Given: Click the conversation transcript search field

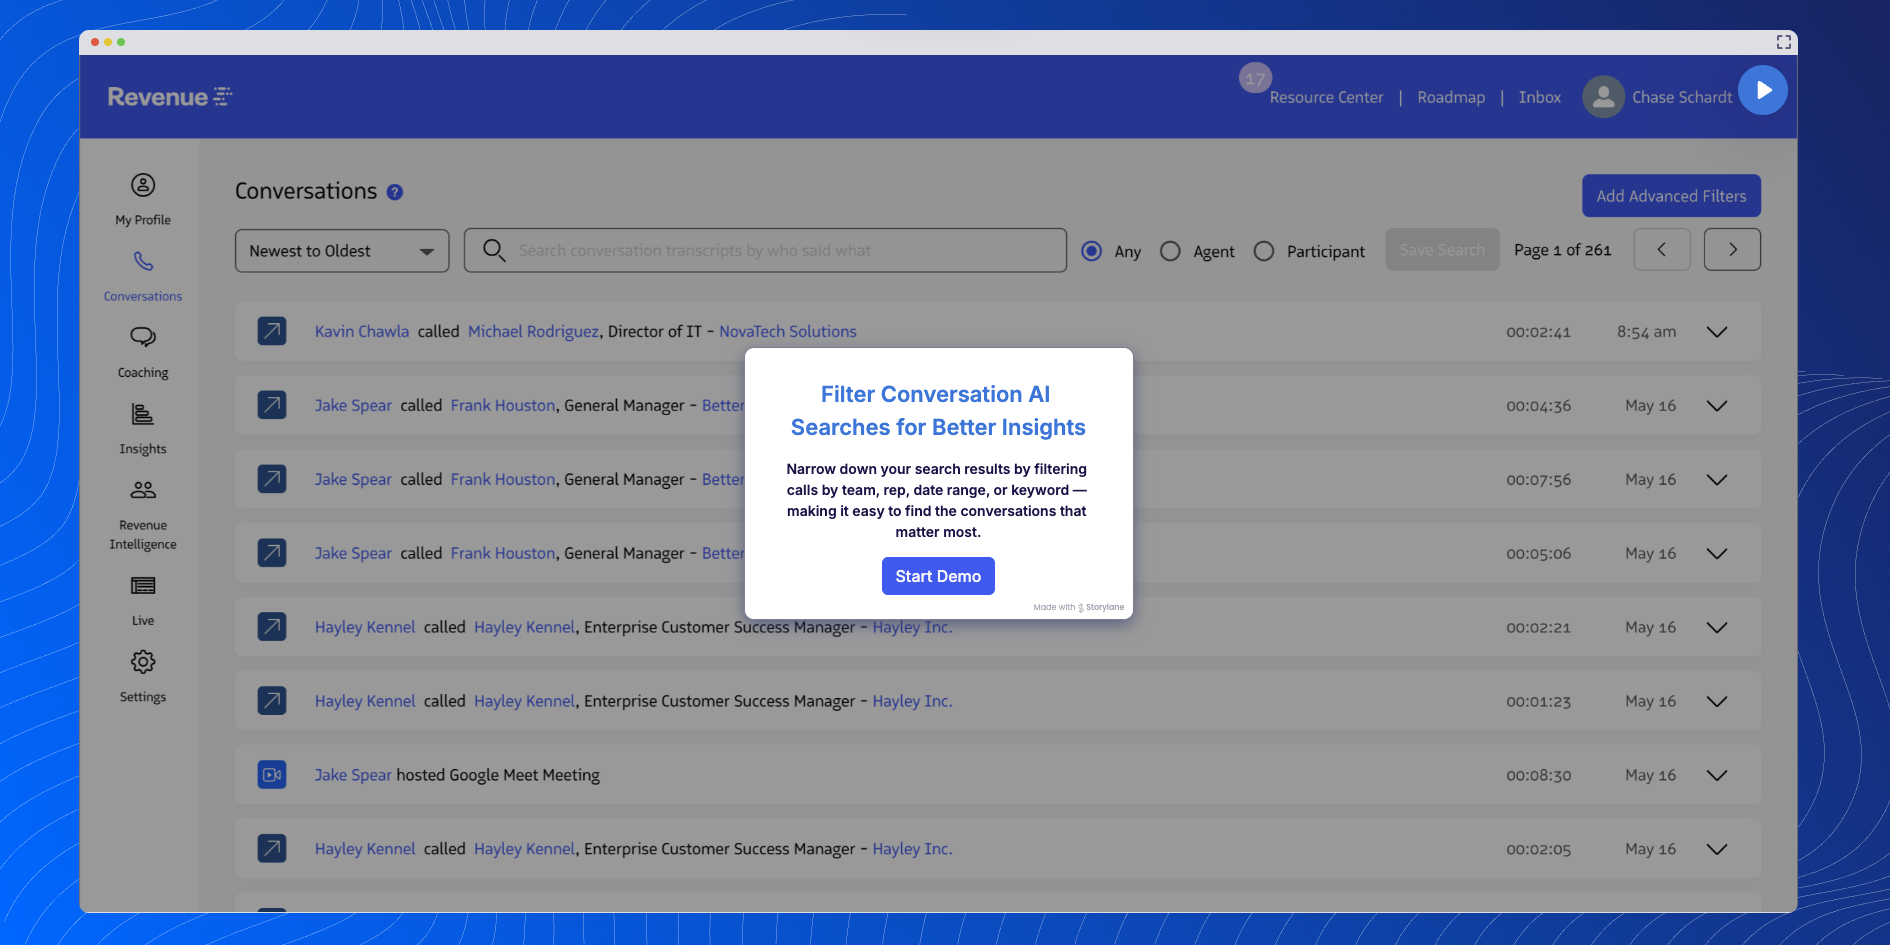Looking at the screenshot, I should click(x=765, y=250).
